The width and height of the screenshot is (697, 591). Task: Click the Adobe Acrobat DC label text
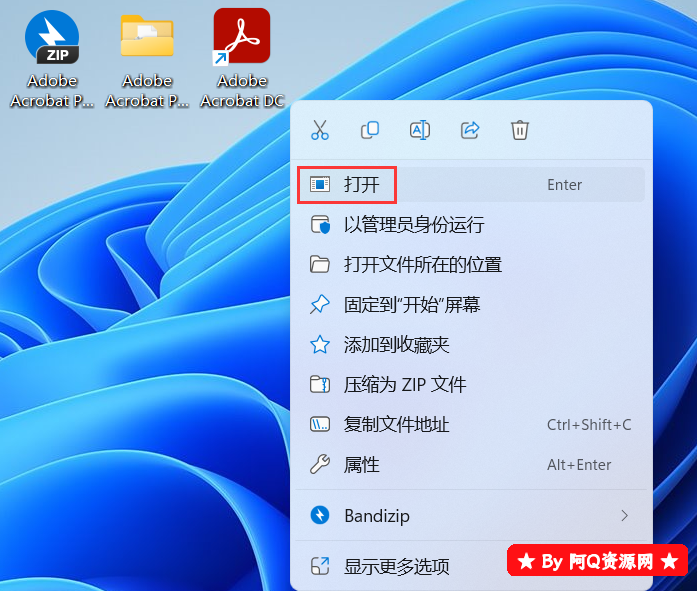click(x=242, y=91)
